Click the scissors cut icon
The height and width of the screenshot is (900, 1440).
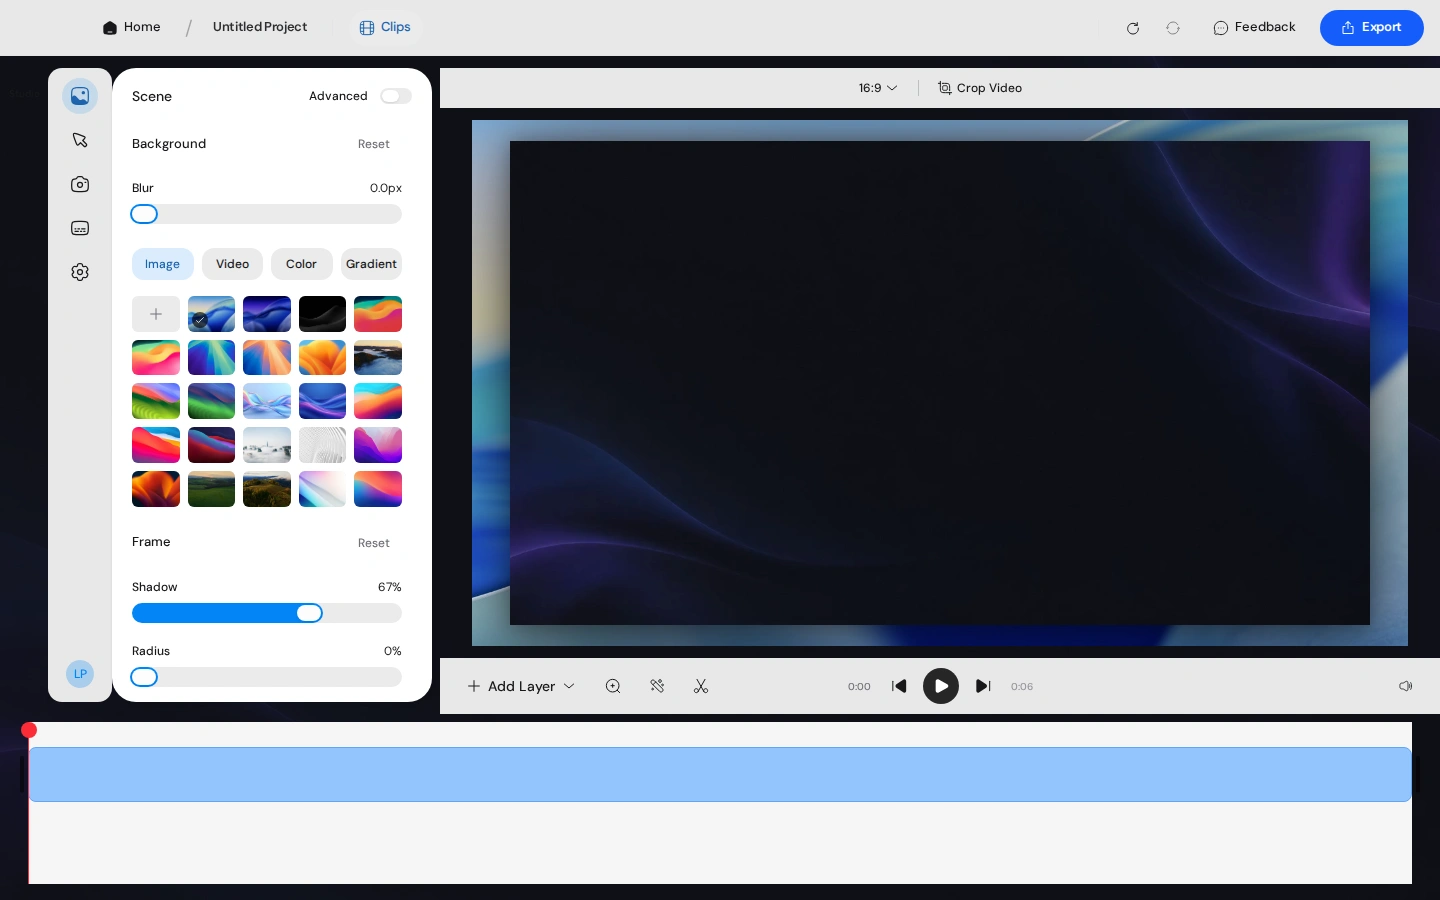pos(701,686)
